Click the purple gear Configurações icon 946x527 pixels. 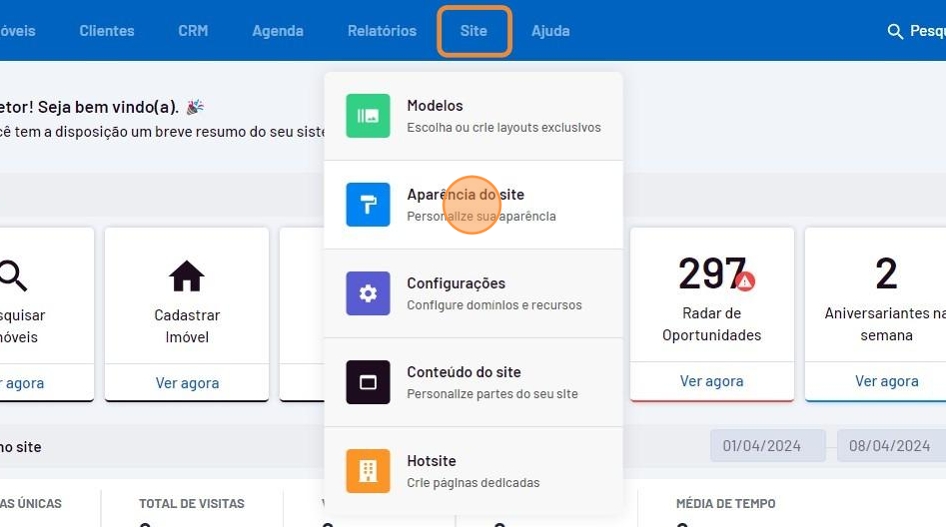tap(368, 294)
